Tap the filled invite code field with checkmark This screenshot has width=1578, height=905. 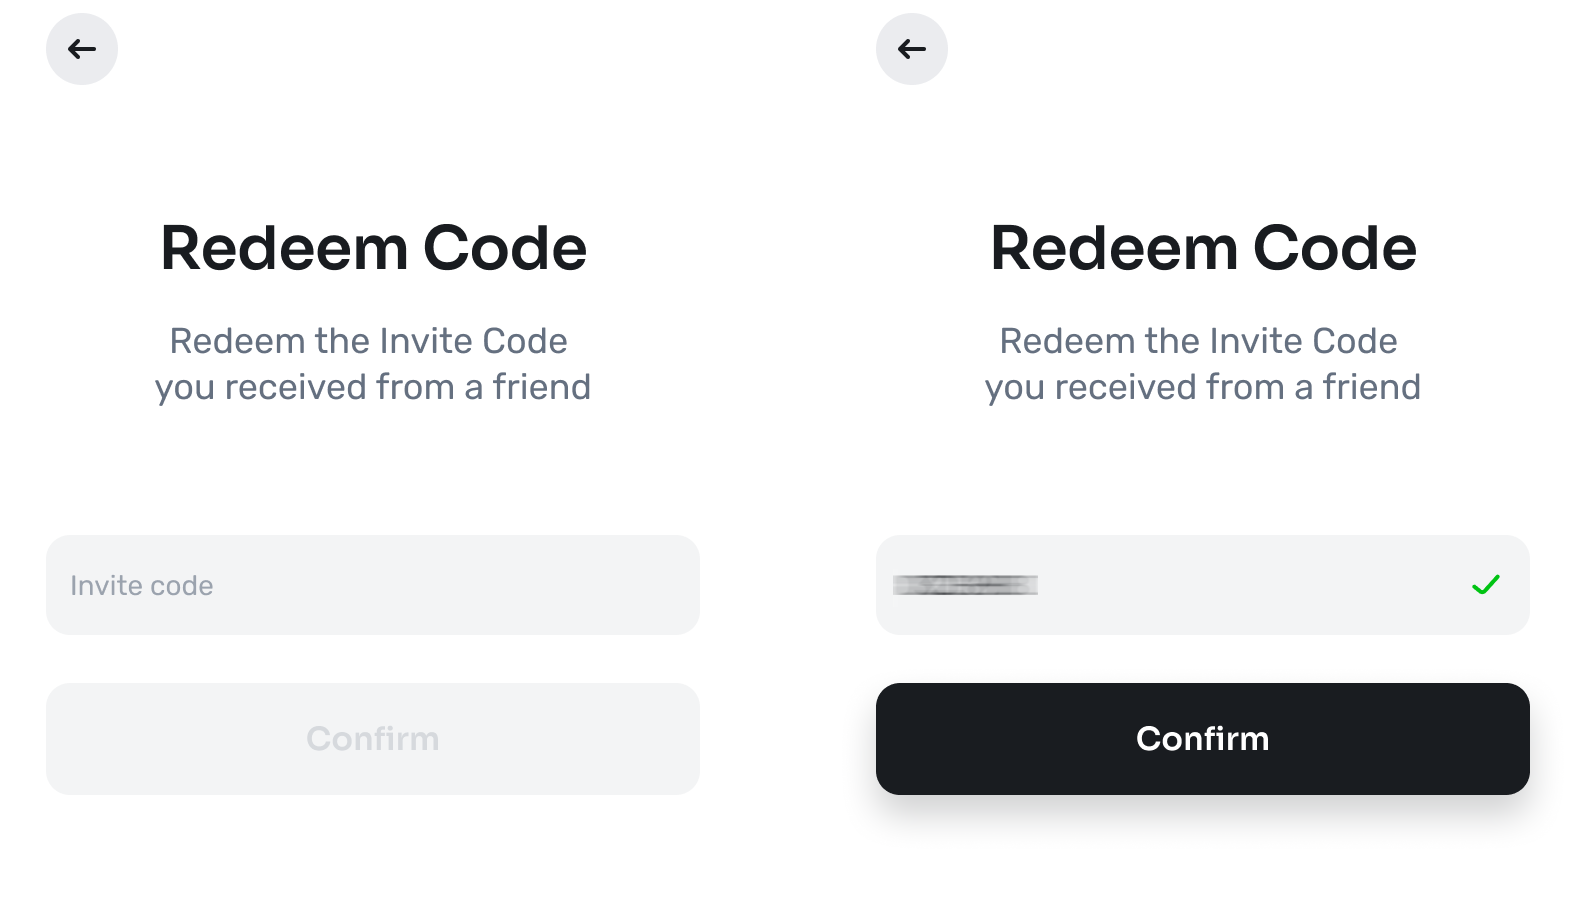pyautogui.click(x=1202, y=585)
